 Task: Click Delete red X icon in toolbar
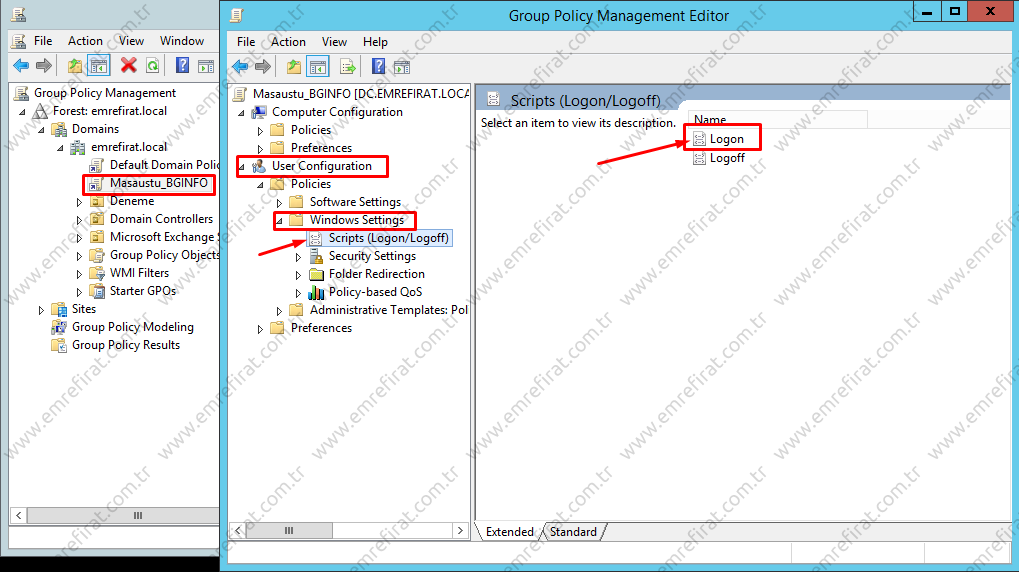pyautogui.click(x=128, y=66)
